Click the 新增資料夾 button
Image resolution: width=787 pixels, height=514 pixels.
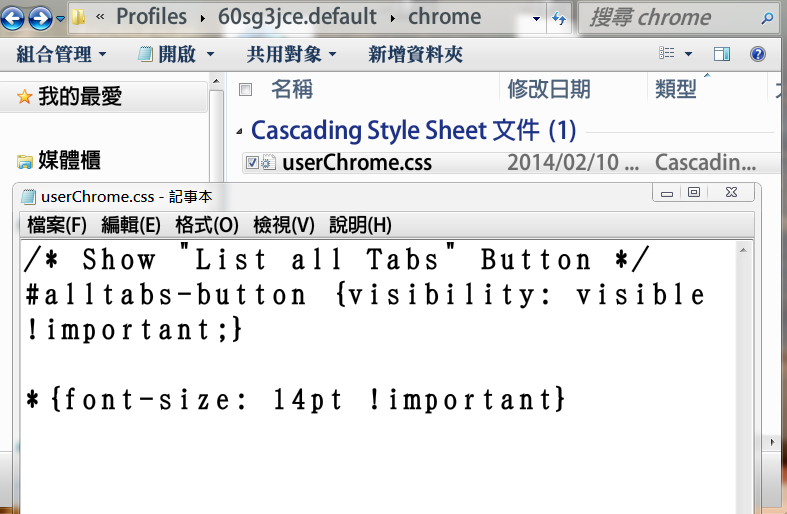pyautogui.click(x=415, y=54)
